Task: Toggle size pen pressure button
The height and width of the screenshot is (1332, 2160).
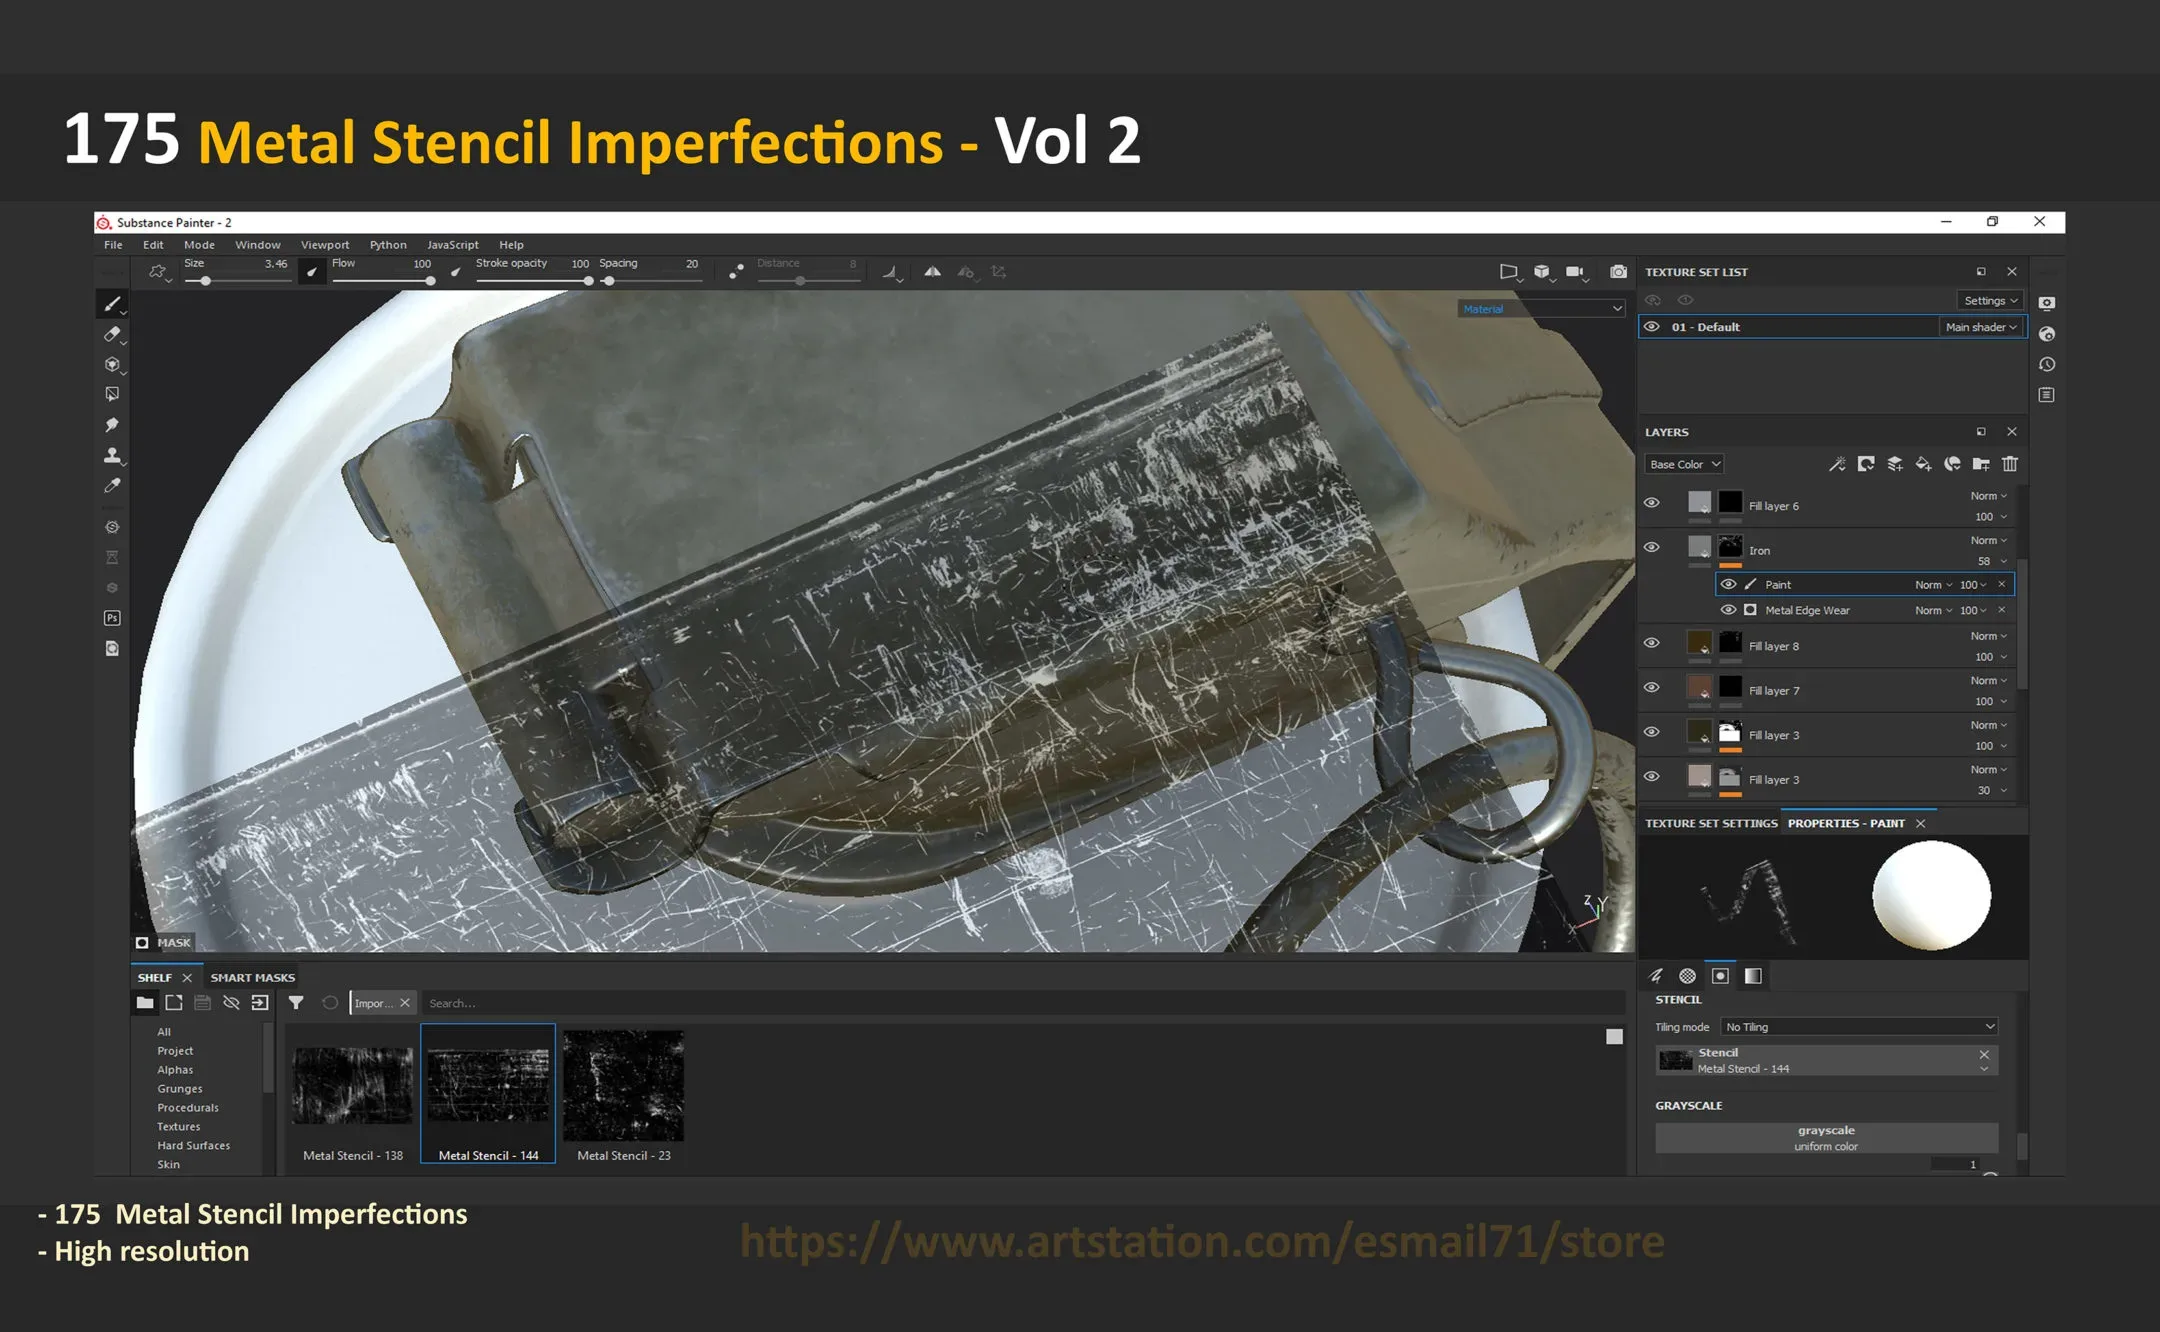Action: coord(312,271)
